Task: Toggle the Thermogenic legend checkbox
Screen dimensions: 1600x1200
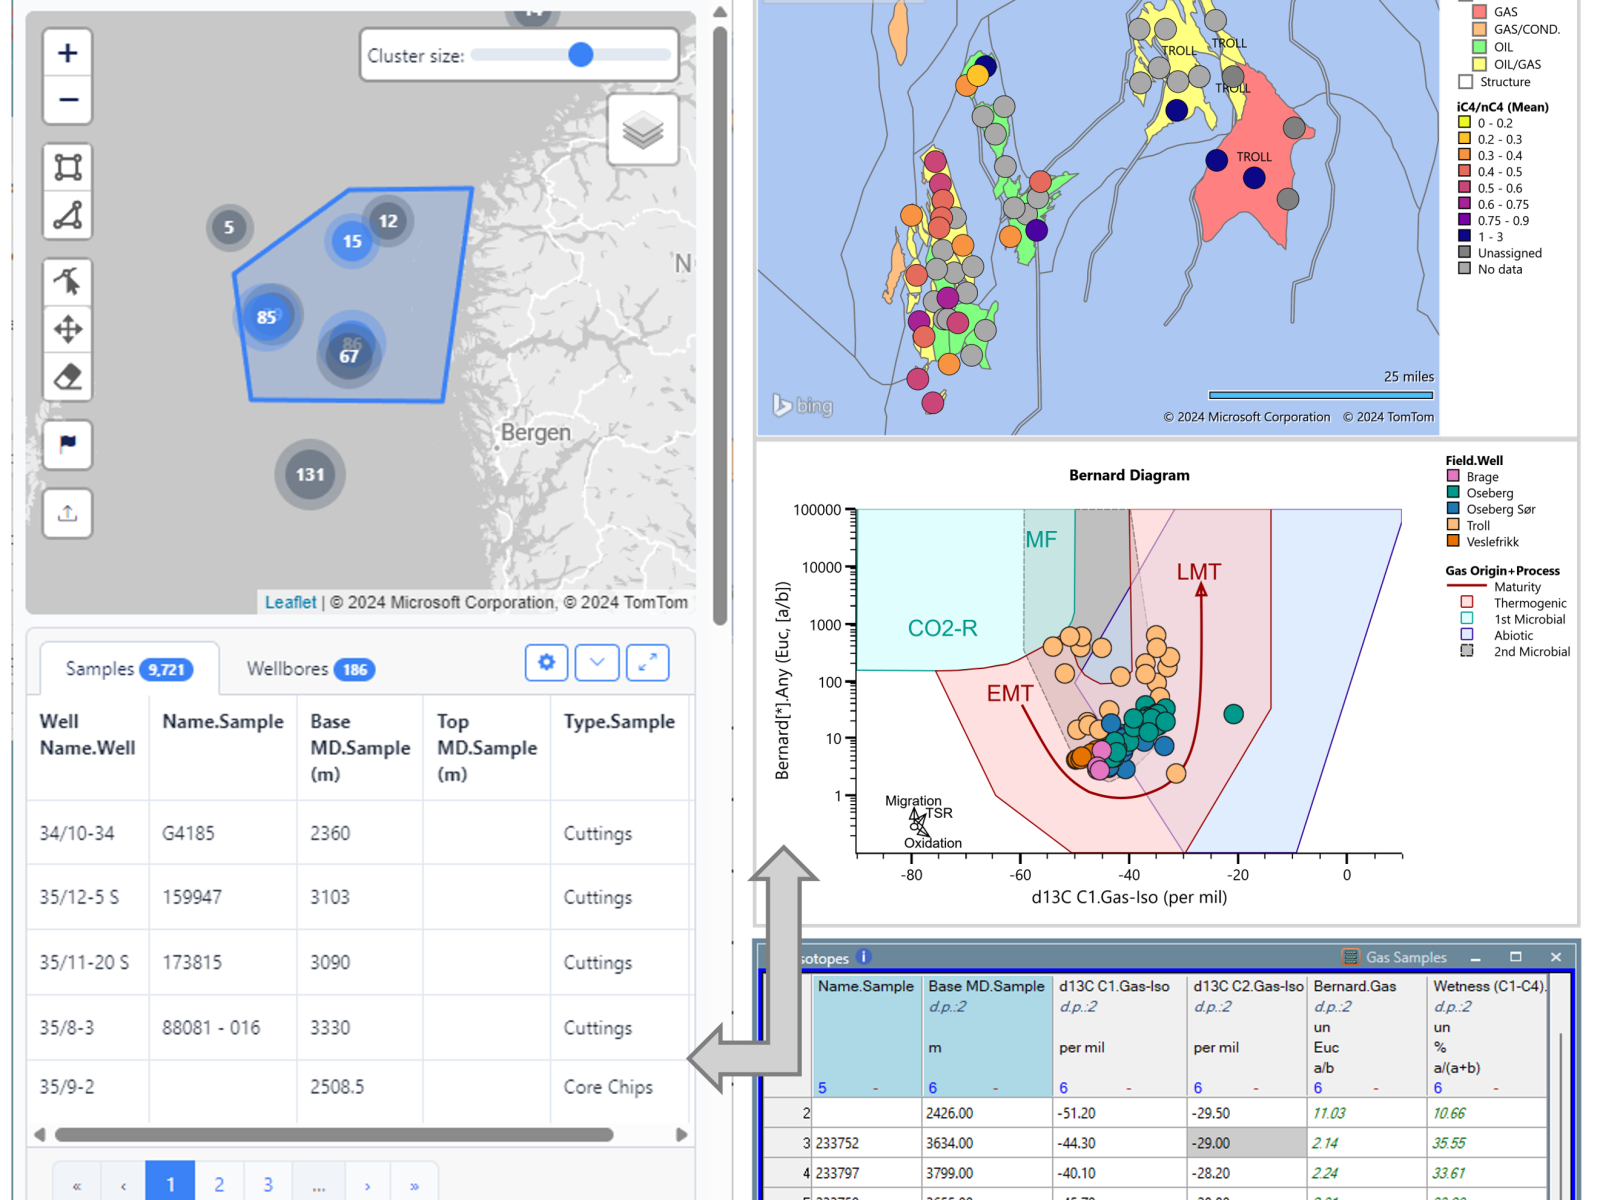Action: click(x=1467, y=603)
